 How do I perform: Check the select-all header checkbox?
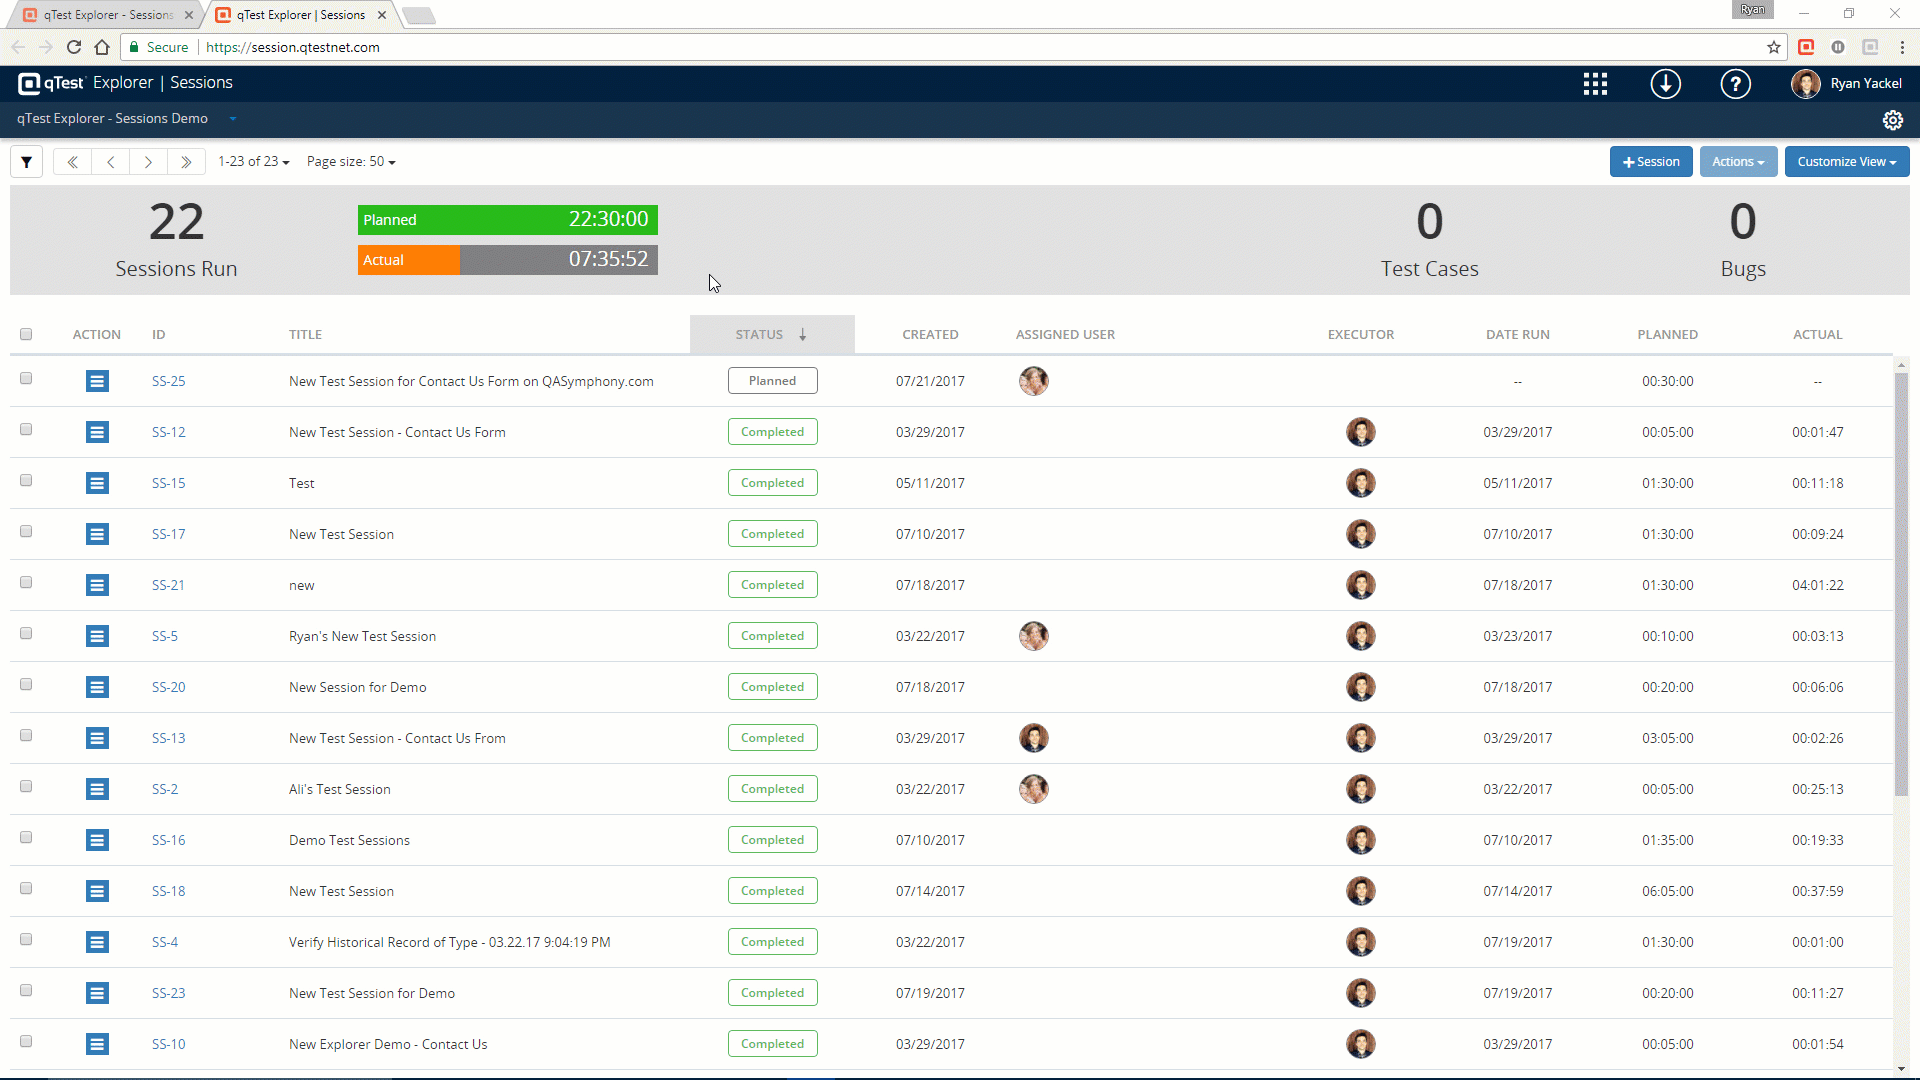coord(26,334)
